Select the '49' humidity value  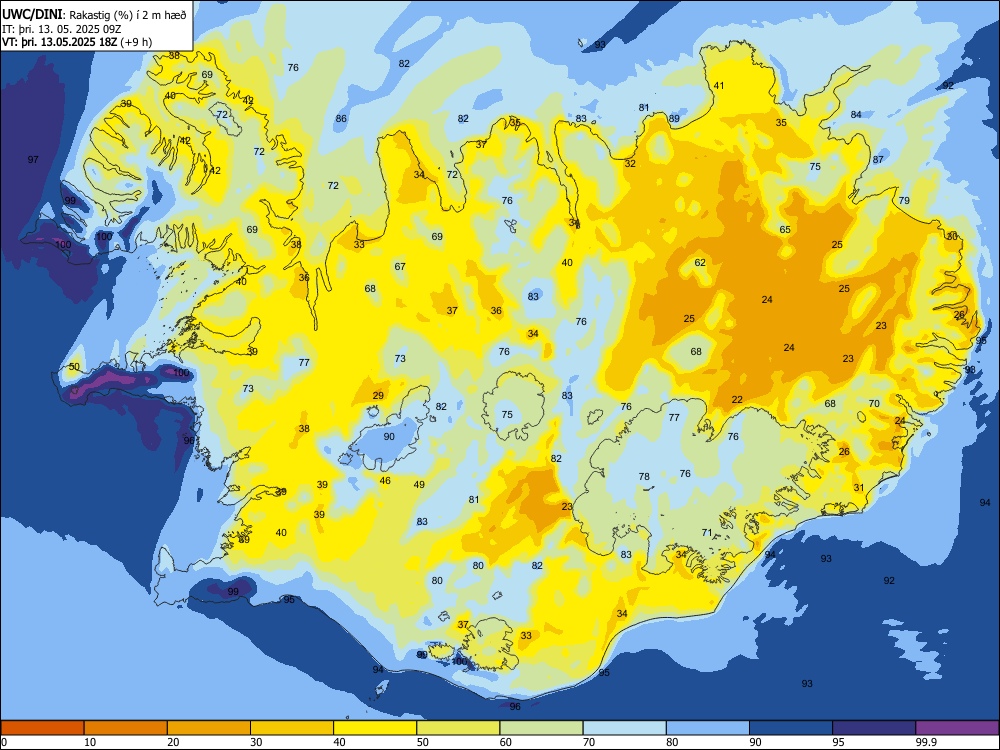click(419, 484)
